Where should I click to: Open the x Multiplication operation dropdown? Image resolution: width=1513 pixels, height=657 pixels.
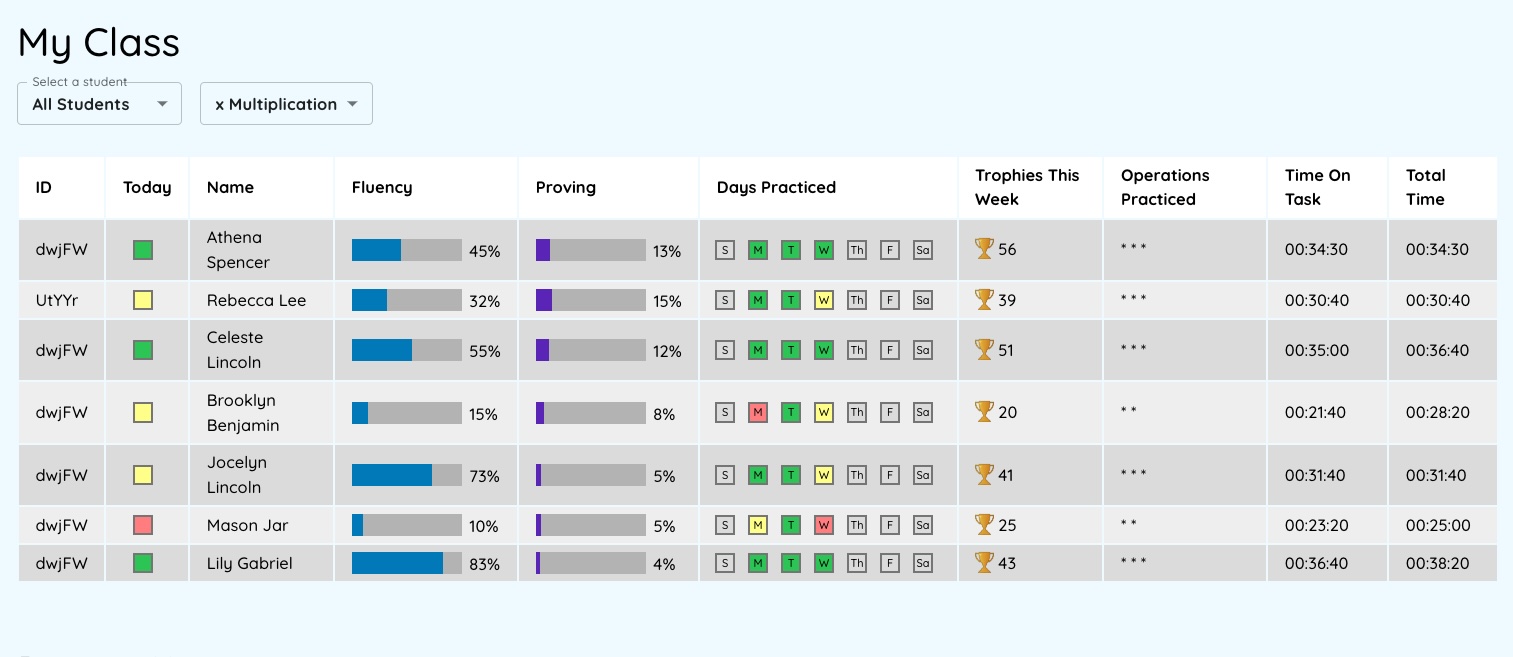pos(286,104)
